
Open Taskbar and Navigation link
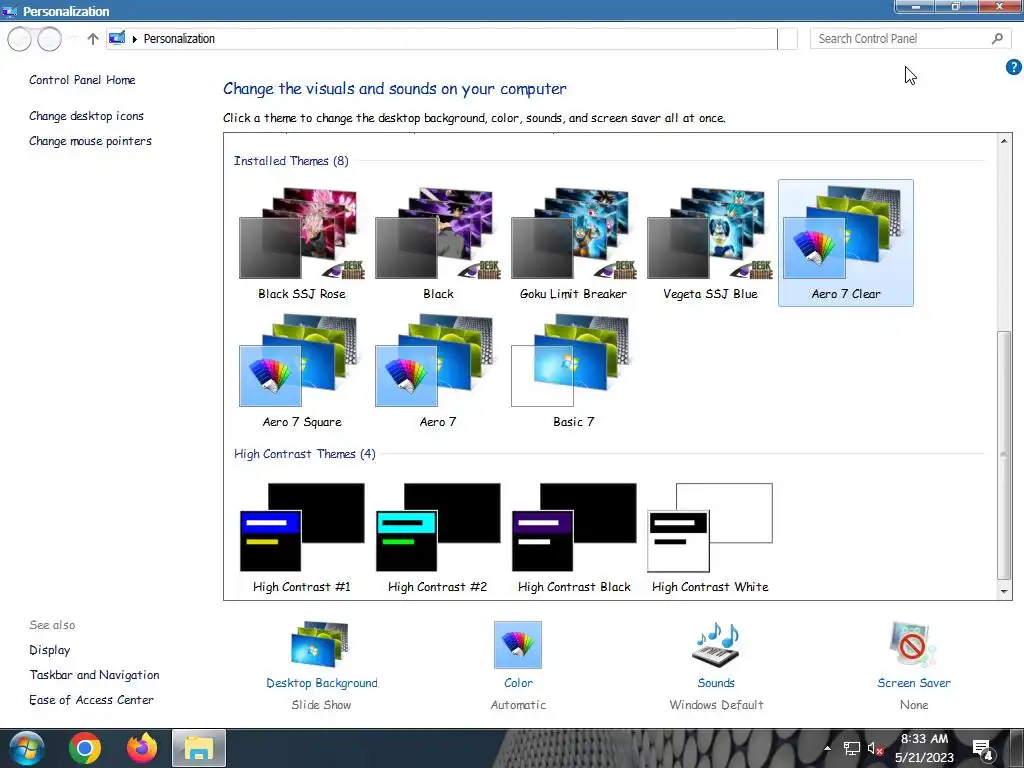(x=94, y=675)
